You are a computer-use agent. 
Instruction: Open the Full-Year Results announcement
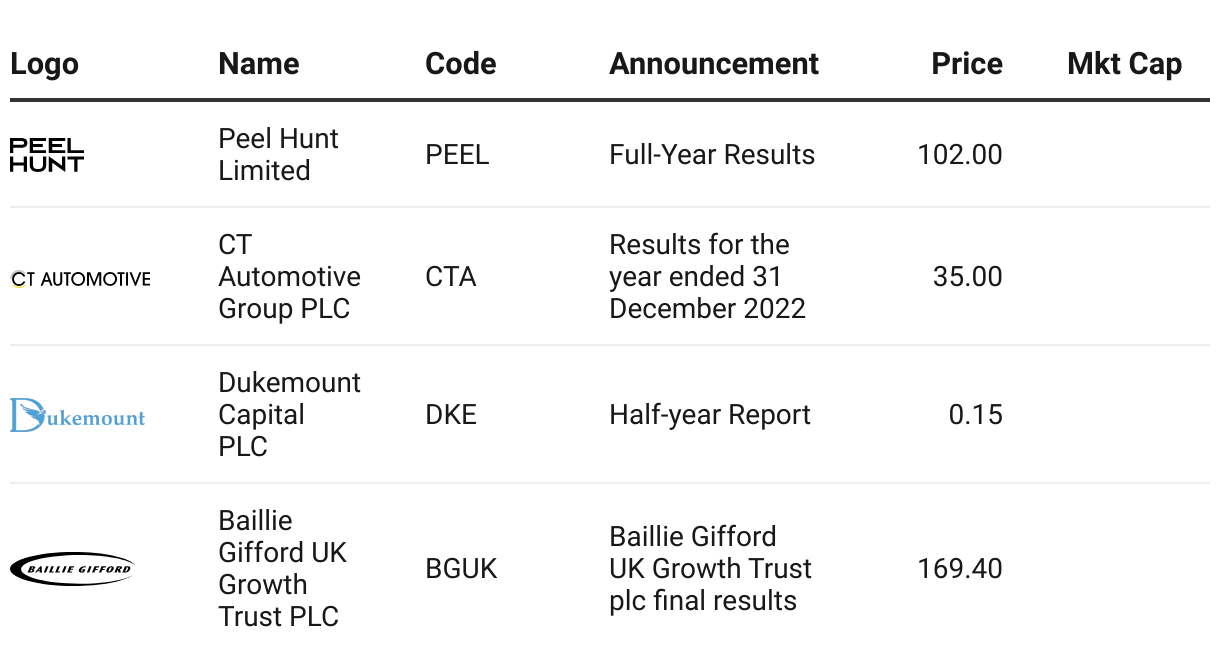click(712, 155)
